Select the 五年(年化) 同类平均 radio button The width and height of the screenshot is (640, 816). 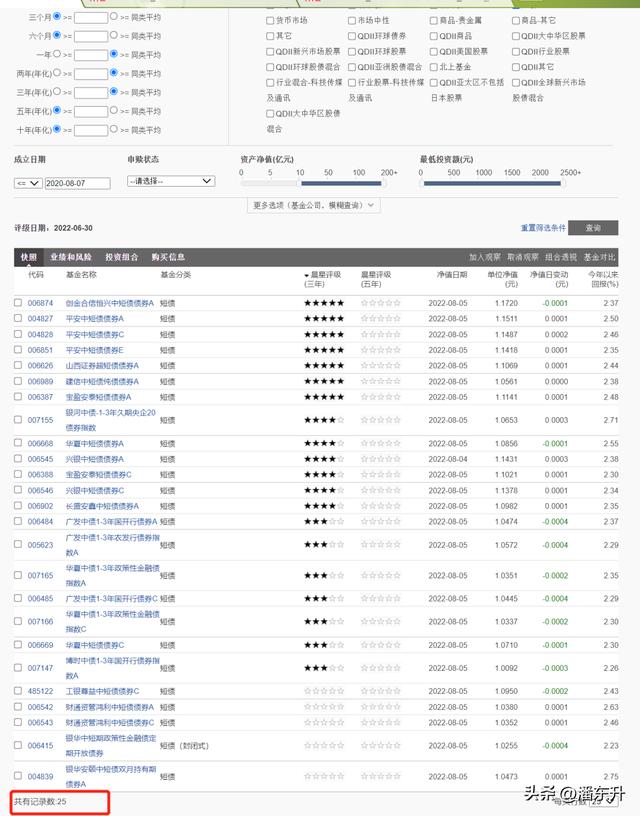click(113, 110)
